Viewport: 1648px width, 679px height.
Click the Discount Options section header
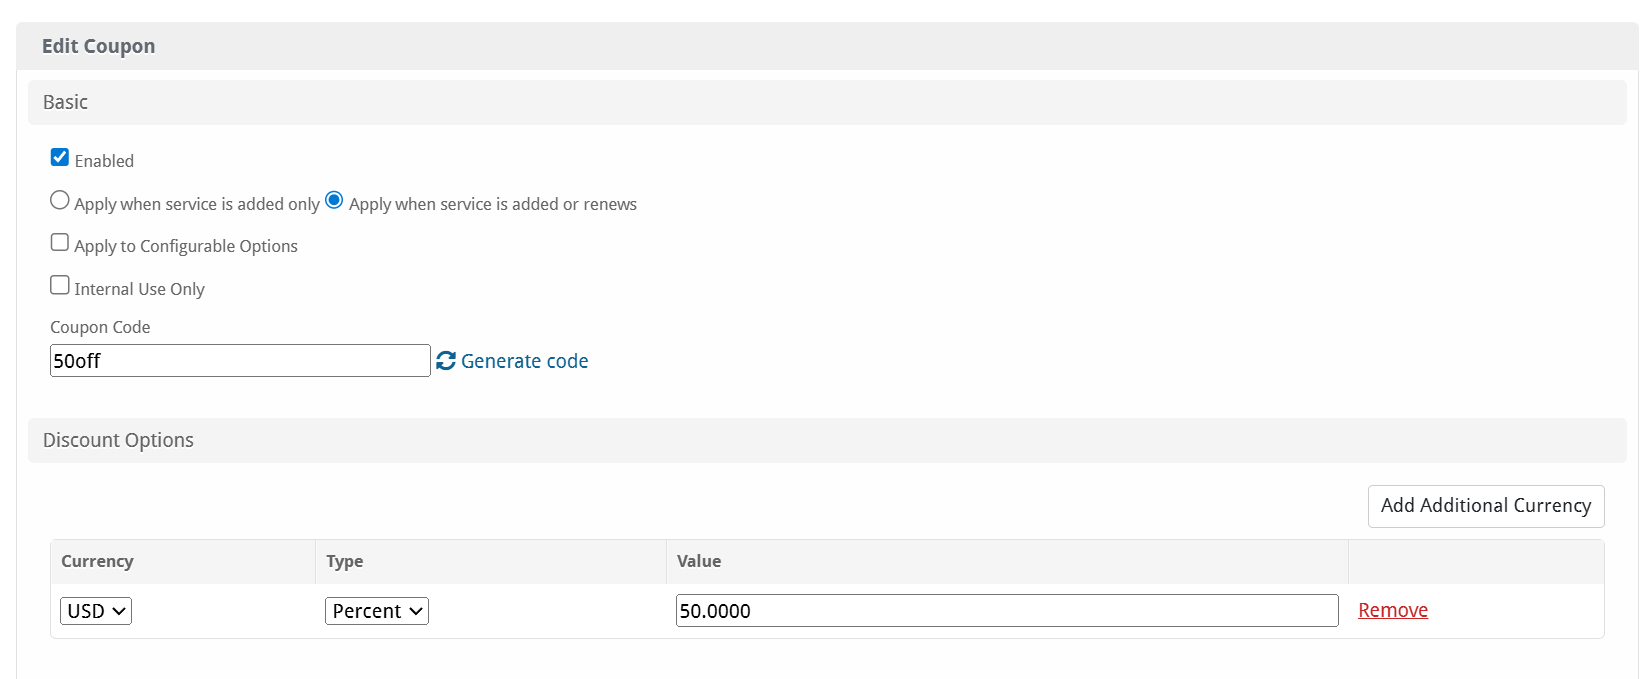click(x=118, y=440)
